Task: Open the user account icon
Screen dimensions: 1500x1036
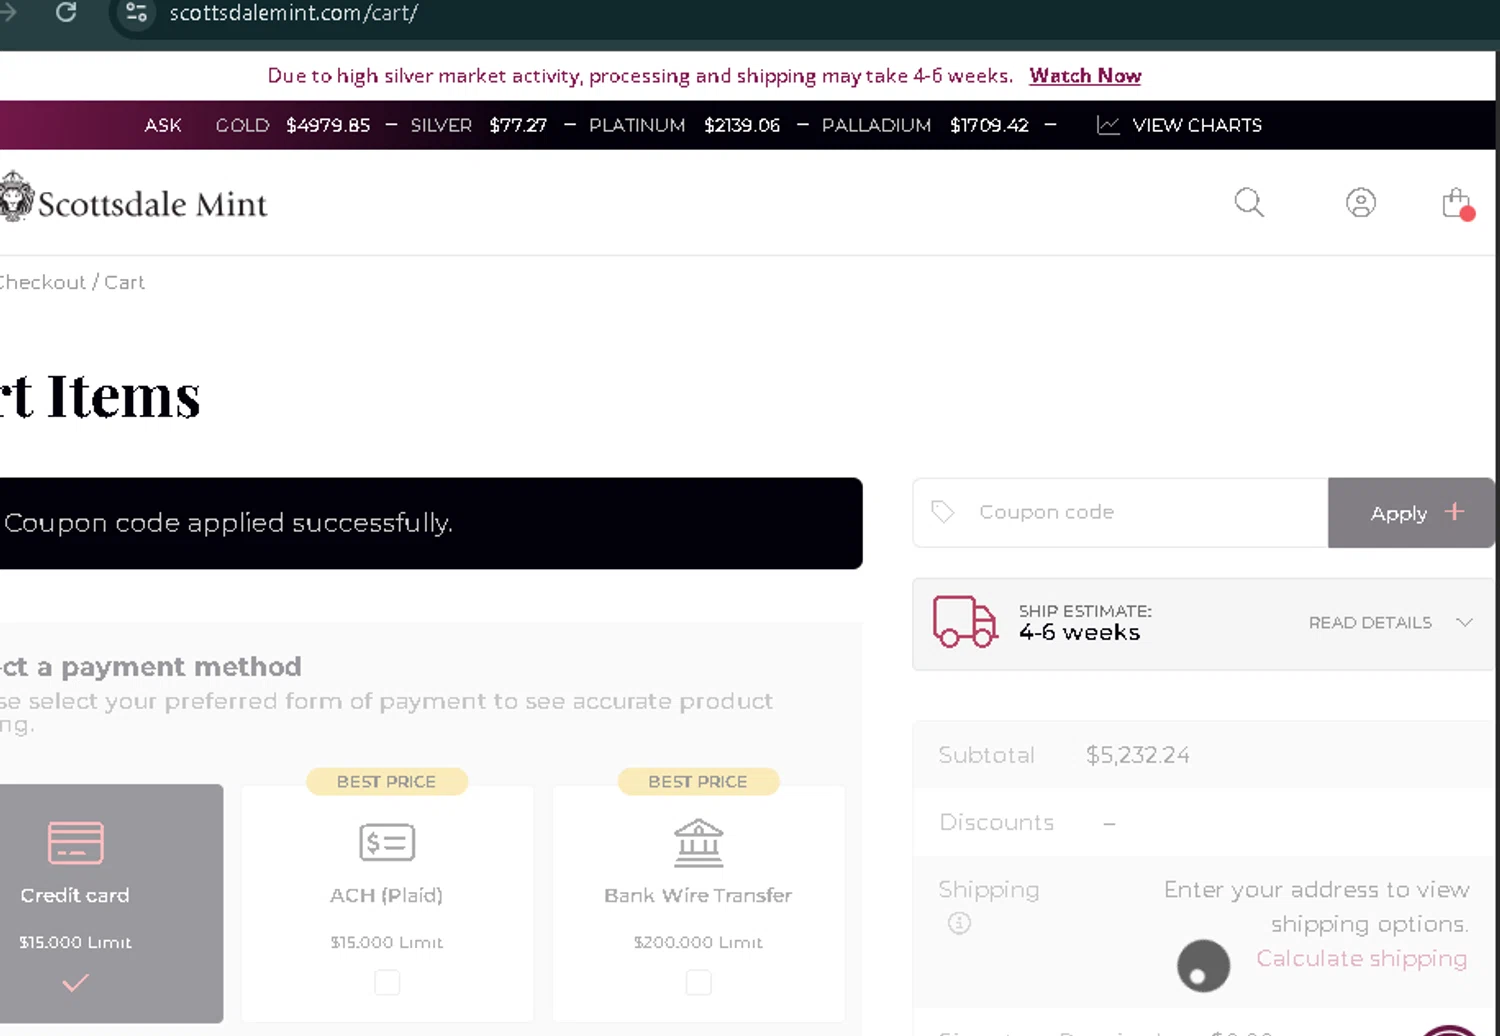Action: 1360,203
